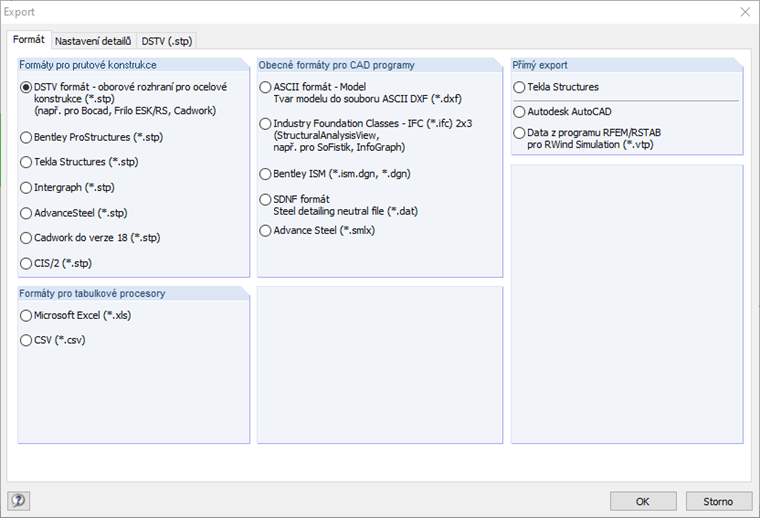Select AdvanceSteel (*.stp) radio button
The height and width of the screenshot is (518, 760).
pyautogui.click(x=26, y=213)
